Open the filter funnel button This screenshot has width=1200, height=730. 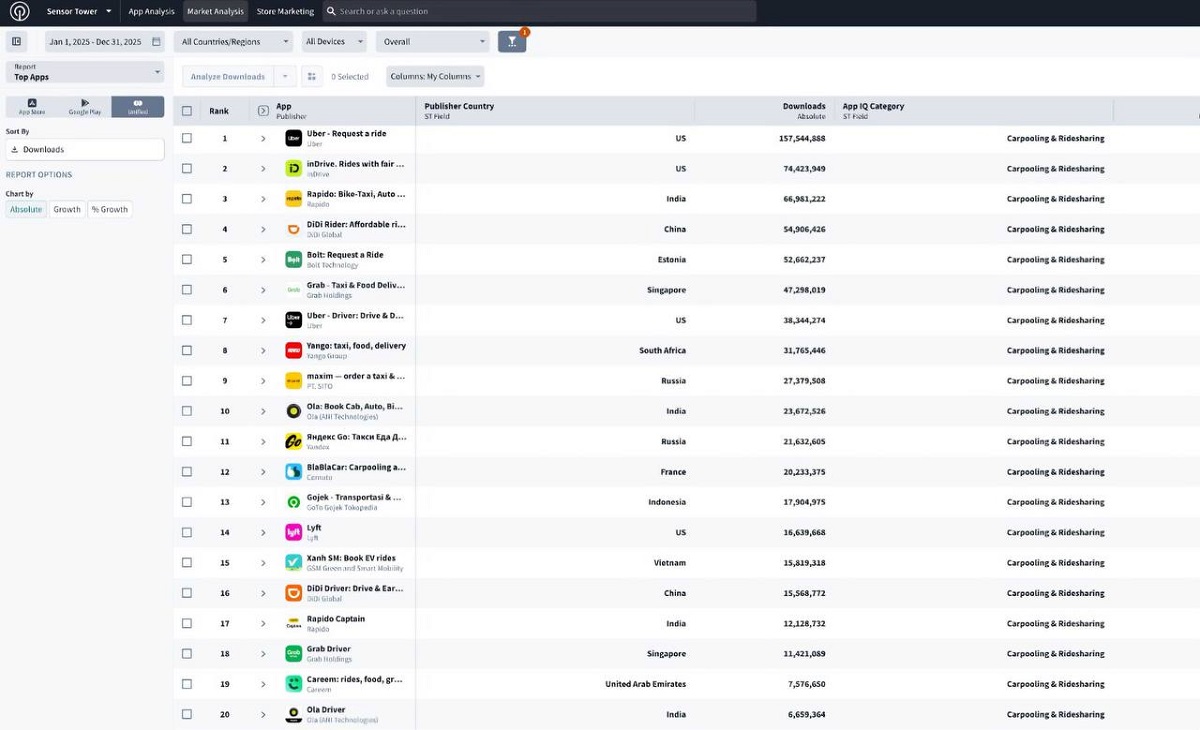511,42
